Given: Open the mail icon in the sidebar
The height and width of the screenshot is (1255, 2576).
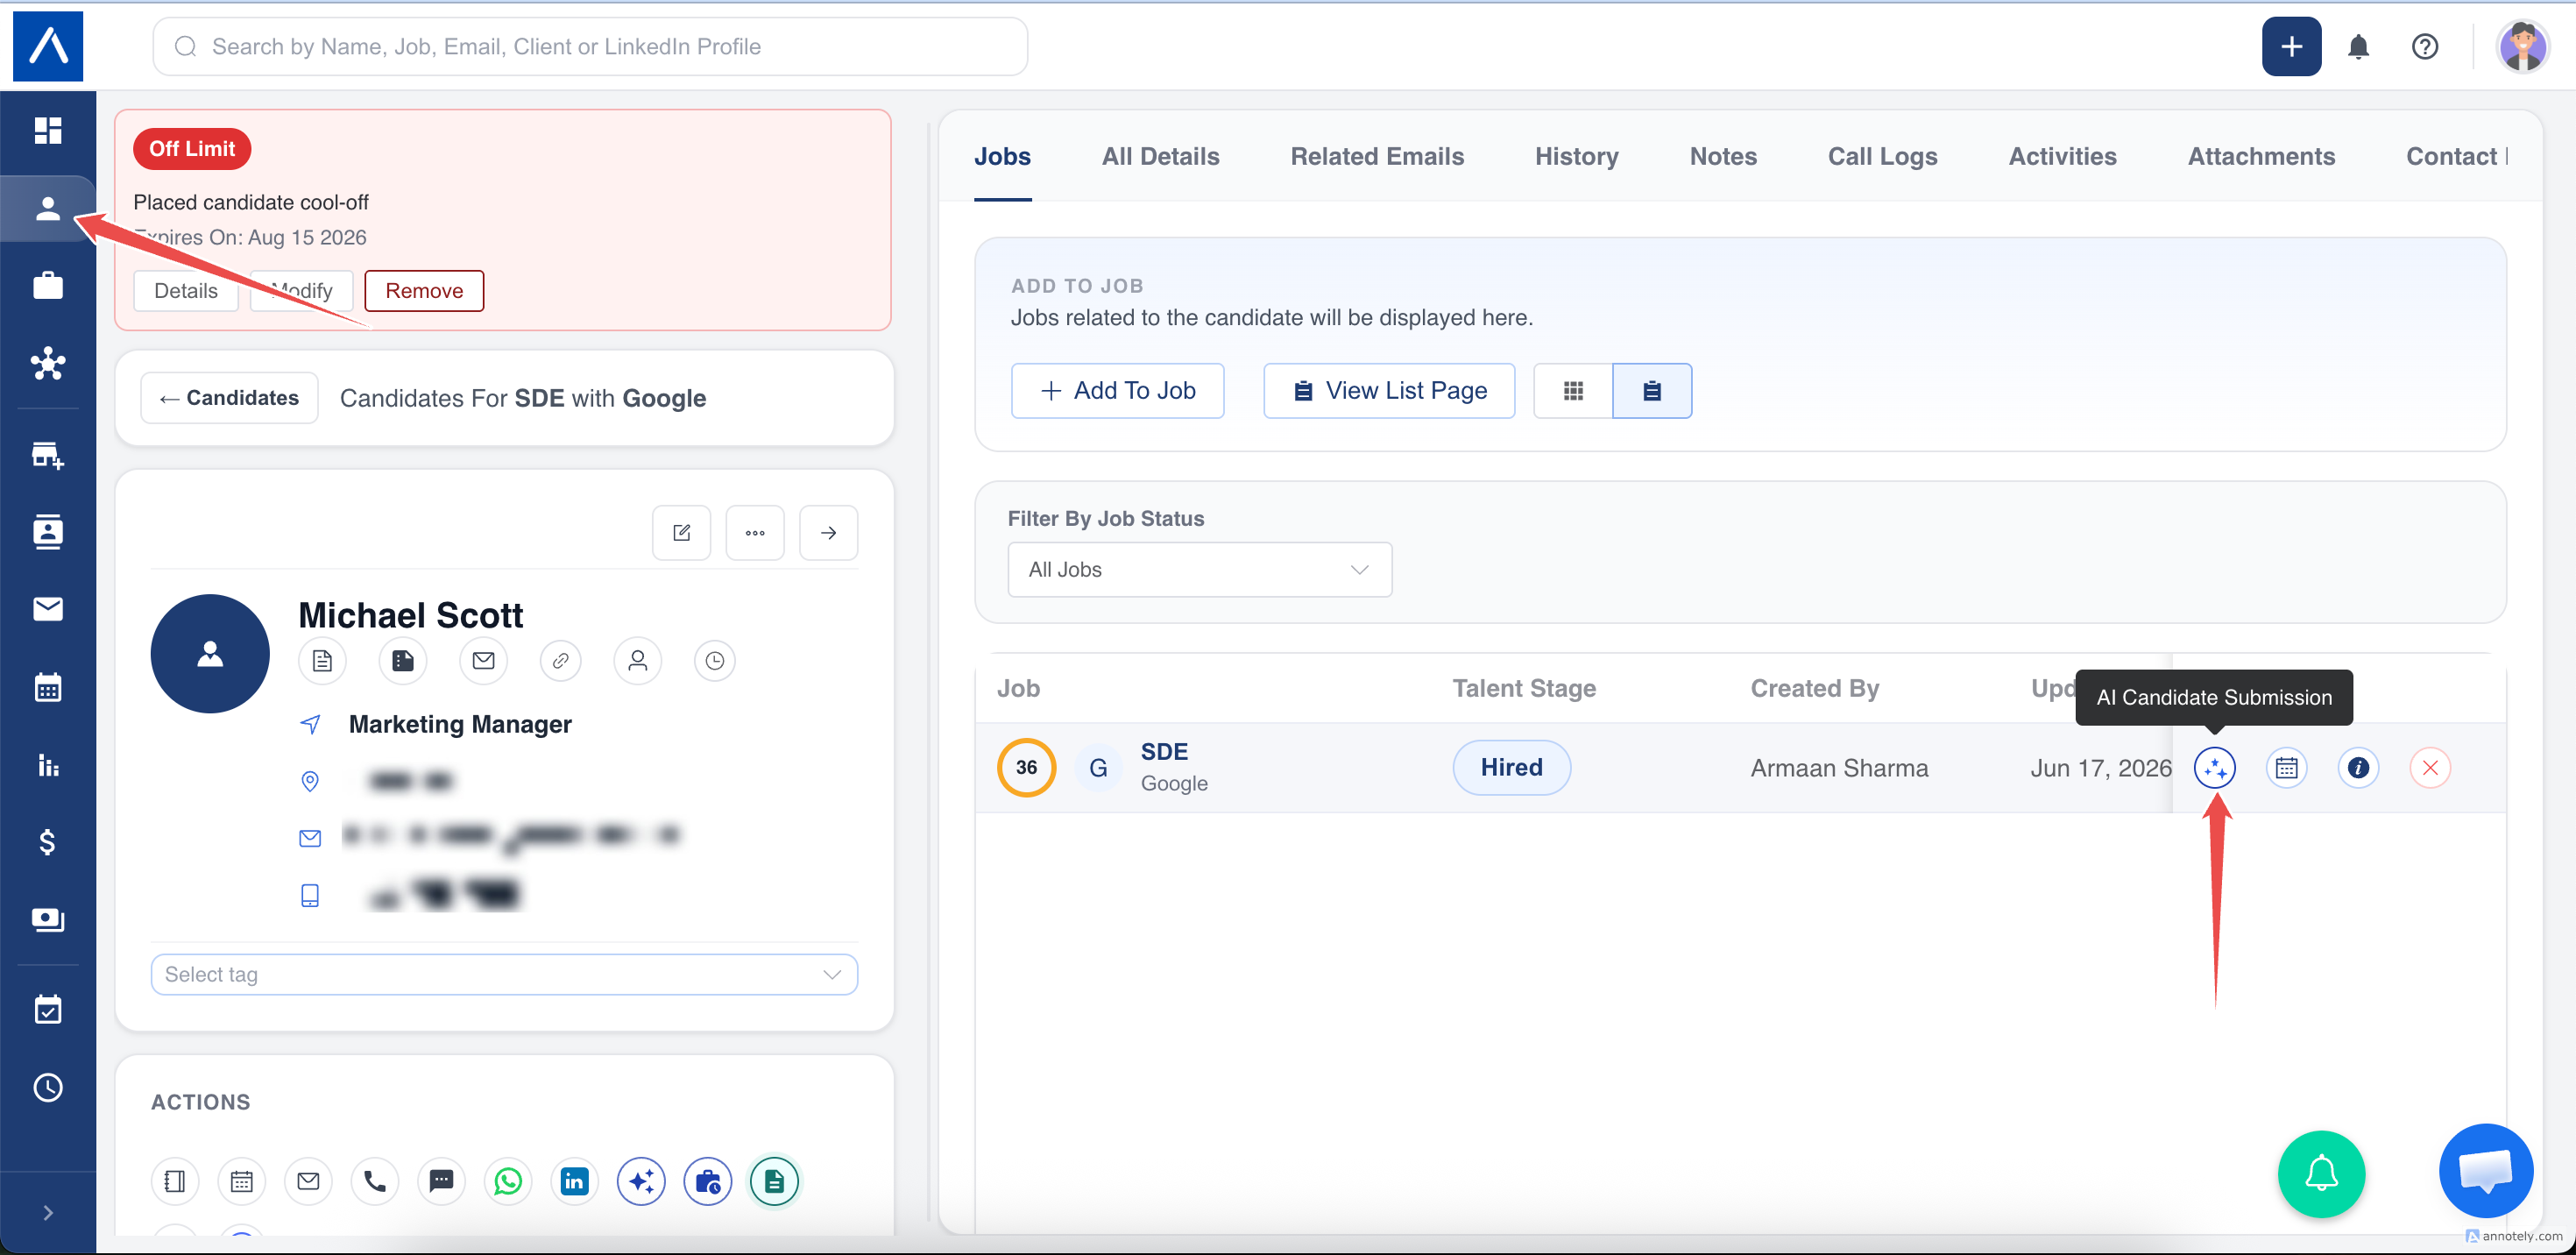Looking at the screenshot, I should pyautogui.click(x=48, y=609).
